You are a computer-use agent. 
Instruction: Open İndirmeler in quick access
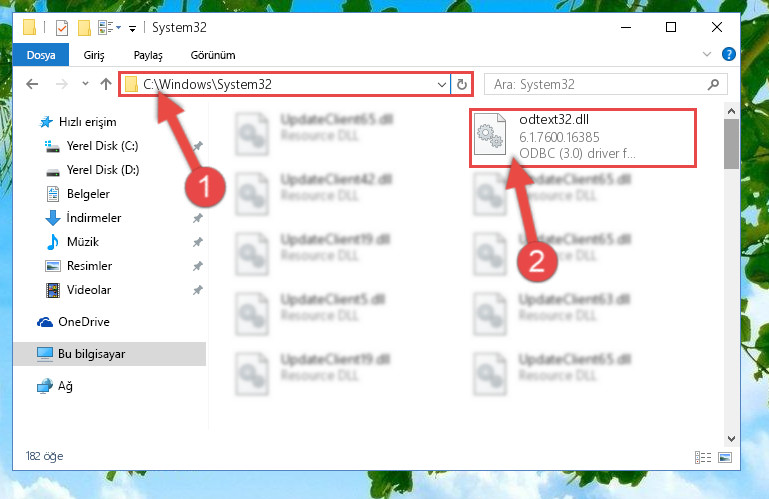93,218
